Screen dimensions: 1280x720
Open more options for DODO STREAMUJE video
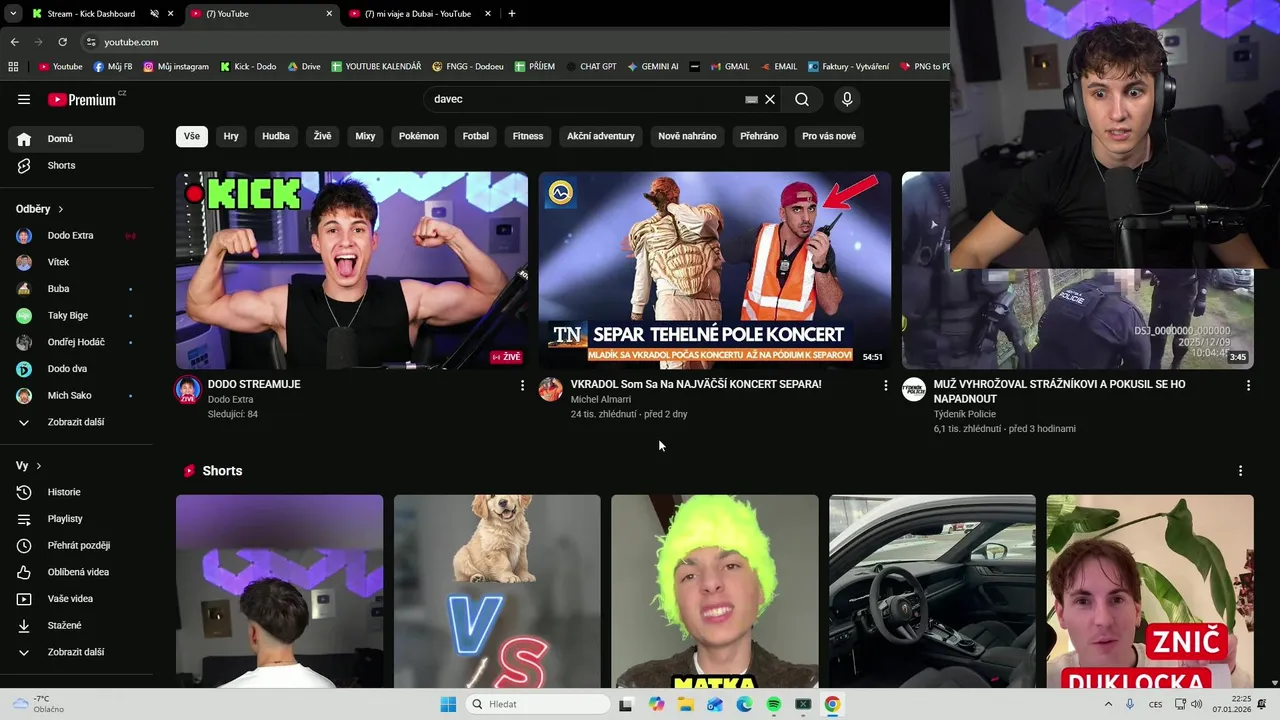click(522, 385)
